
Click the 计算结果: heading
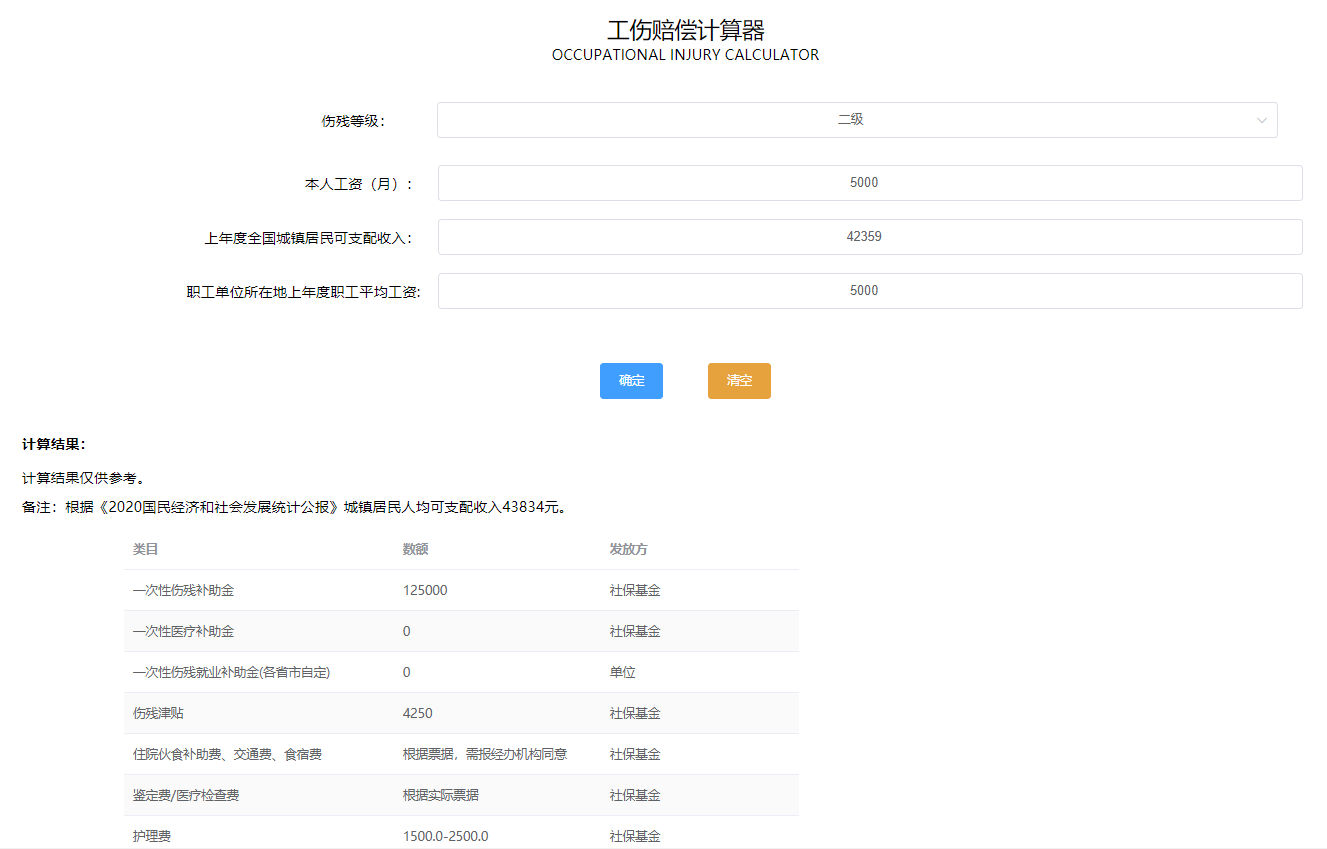point(54,444)
